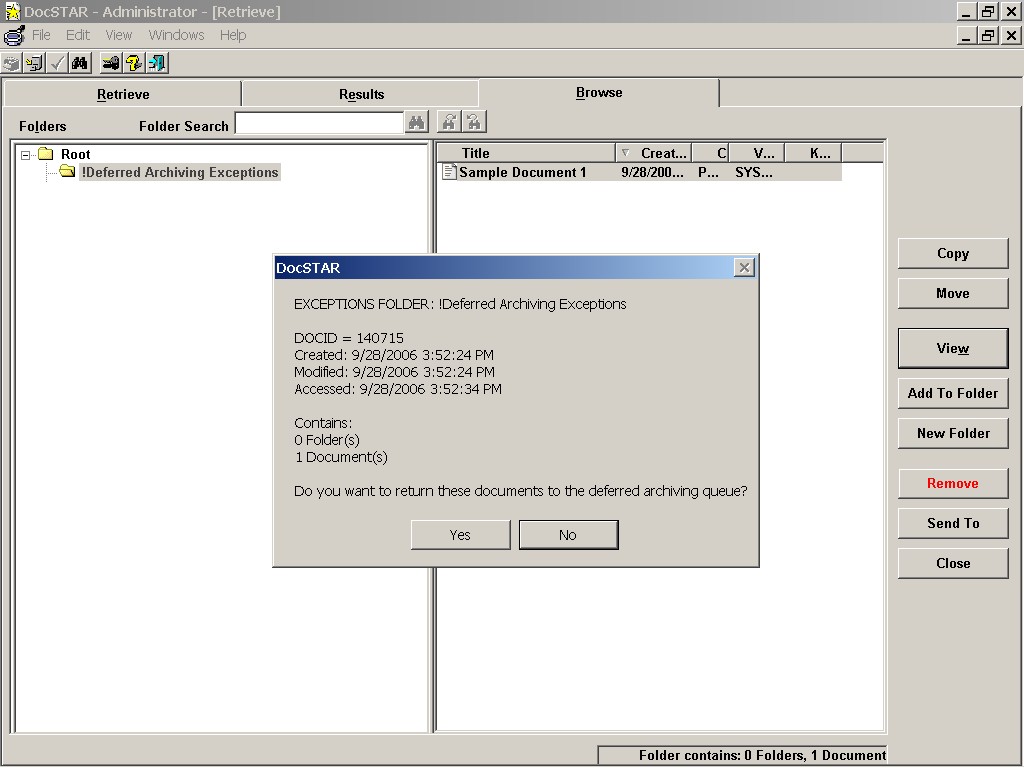Click the C column header

711,153
